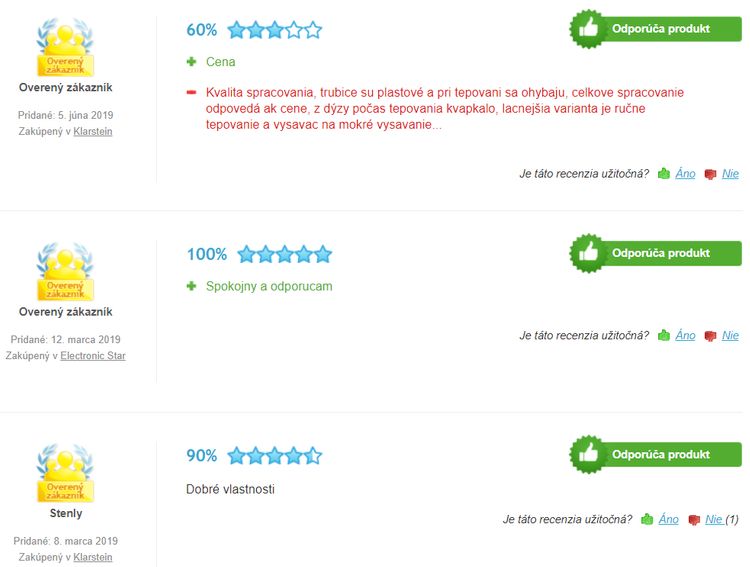This screenshot has height=567, width=750.
Task: Vote Nie on the 60% review
Action: 730,174
